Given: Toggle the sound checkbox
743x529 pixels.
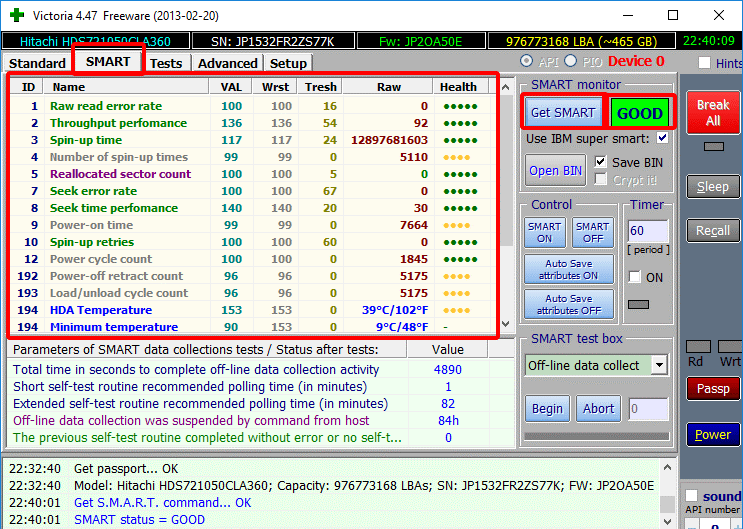Looking at the screenshot, I should (691, 496).
